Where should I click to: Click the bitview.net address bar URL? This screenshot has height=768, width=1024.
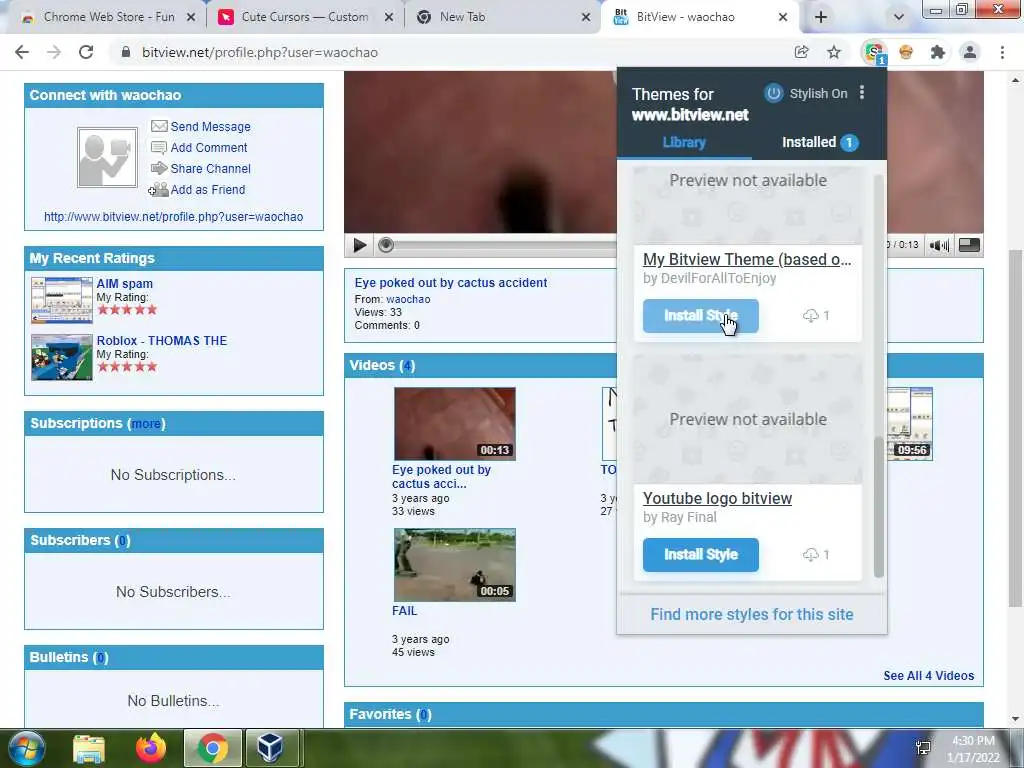(x=260, y=52)
